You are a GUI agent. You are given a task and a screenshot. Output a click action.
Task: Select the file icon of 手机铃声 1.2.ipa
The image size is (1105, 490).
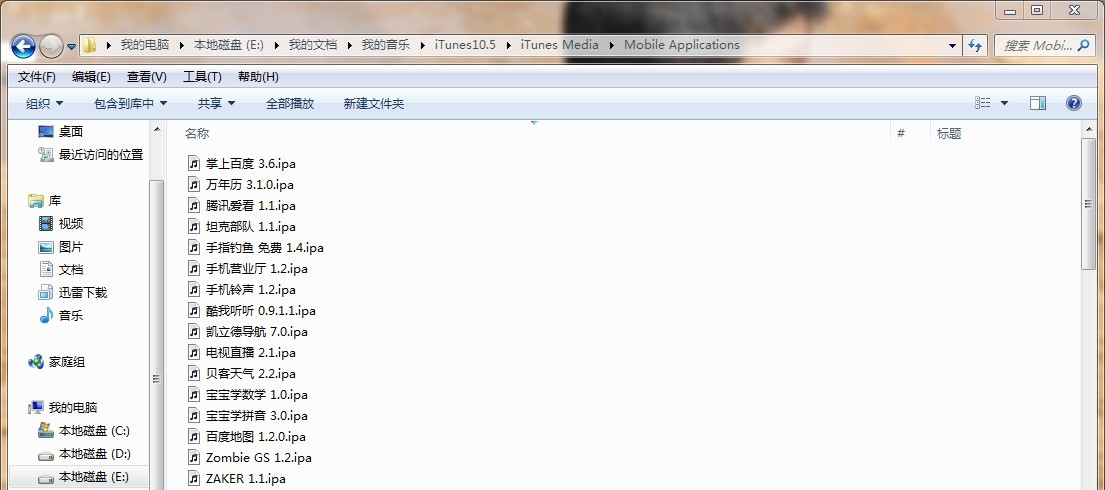click(194, 289)
